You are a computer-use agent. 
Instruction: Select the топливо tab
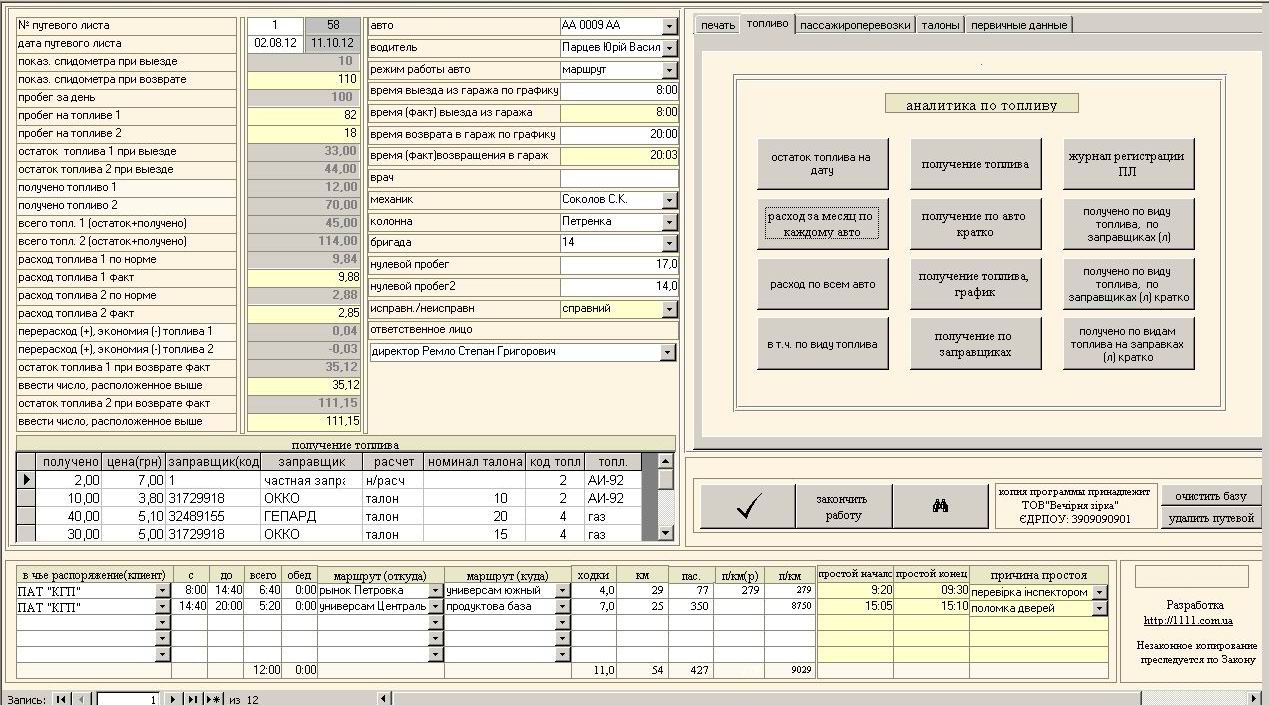768,24
